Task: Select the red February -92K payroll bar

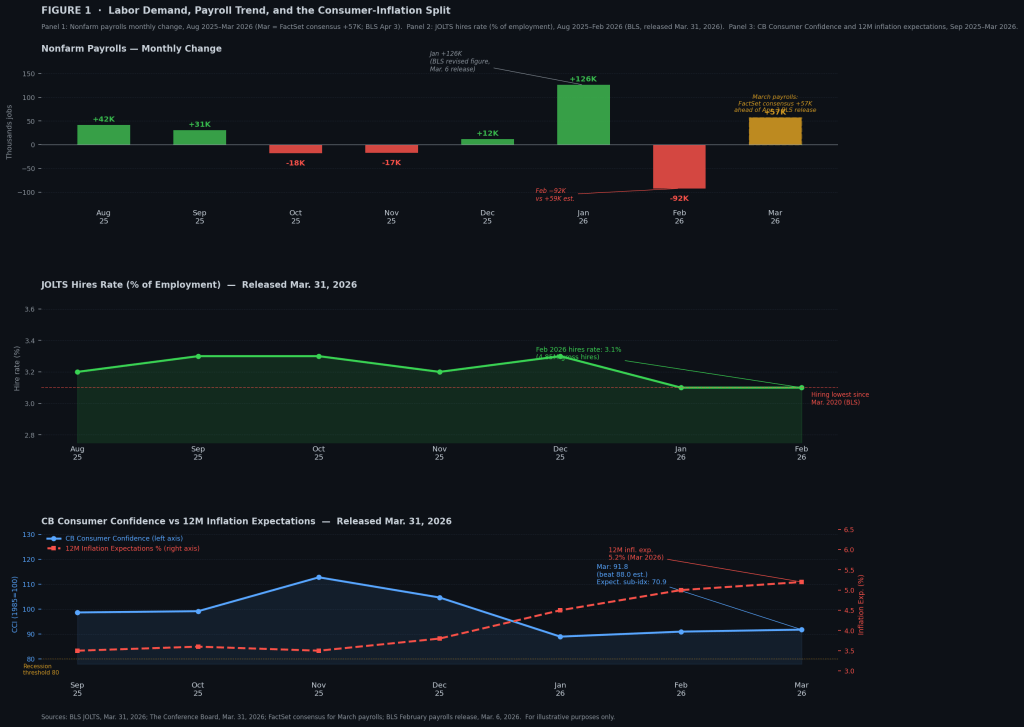Action: (x=679, y=166)
